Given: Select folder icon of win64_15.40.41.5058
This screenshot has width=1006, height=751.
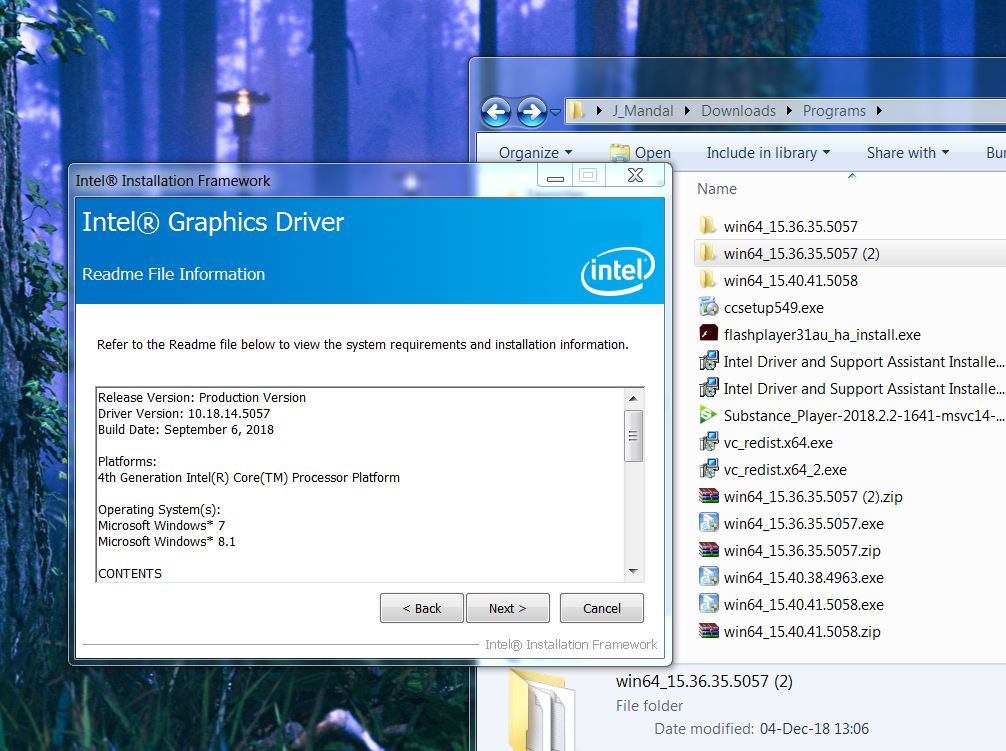Looking at the screenshot, I should point(708,279).
